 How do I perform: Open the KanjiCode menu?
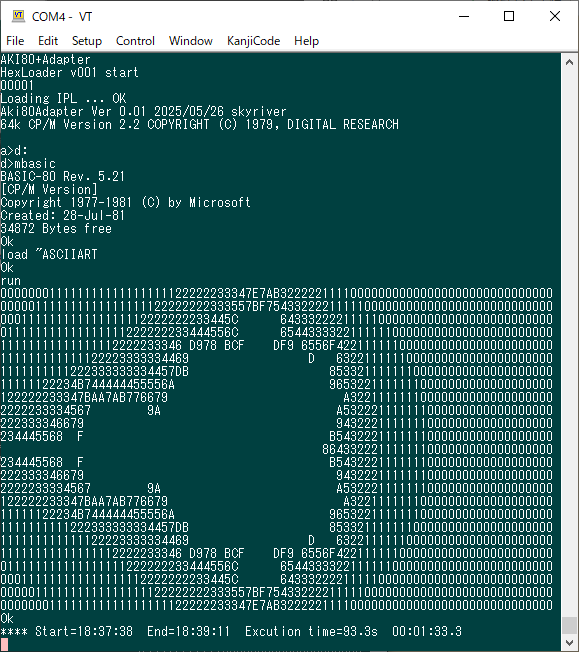coord(253,41)
